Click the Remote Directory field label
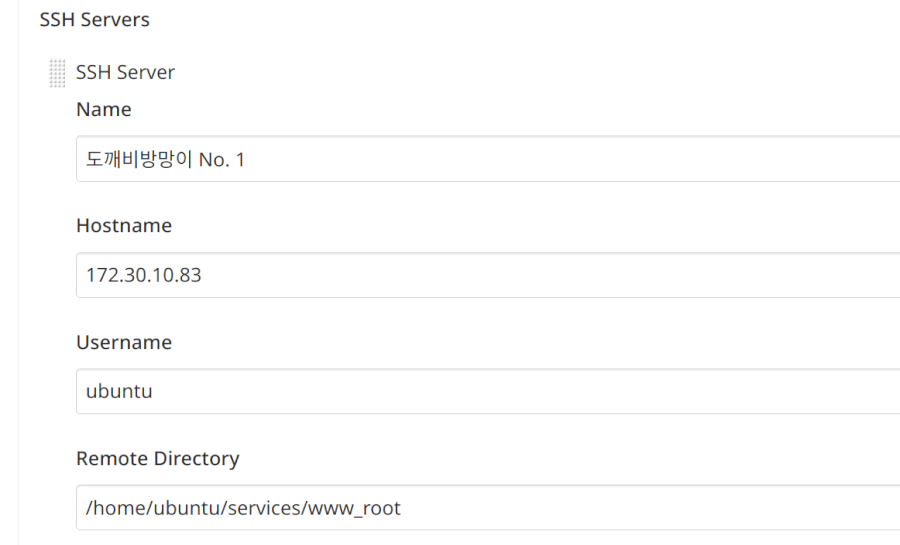This screenshot has width=900, height=545. 158,459
